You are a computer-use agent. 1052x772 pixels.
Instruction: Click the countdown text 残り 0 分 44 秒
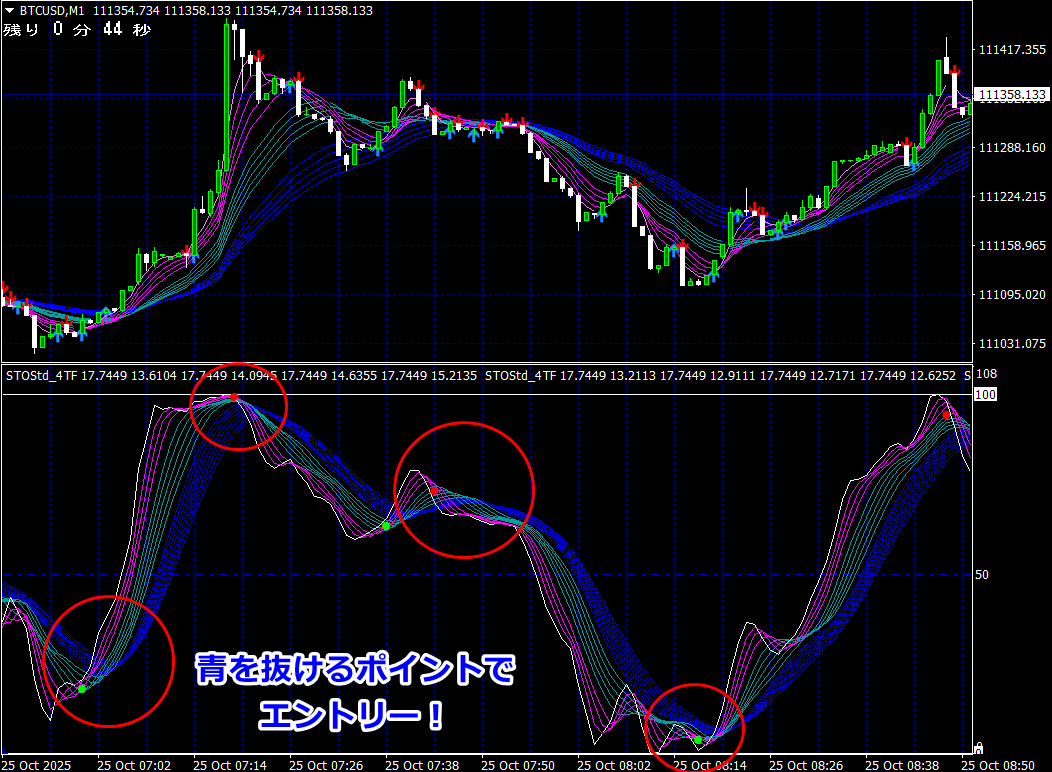click(x=77, y=29)
